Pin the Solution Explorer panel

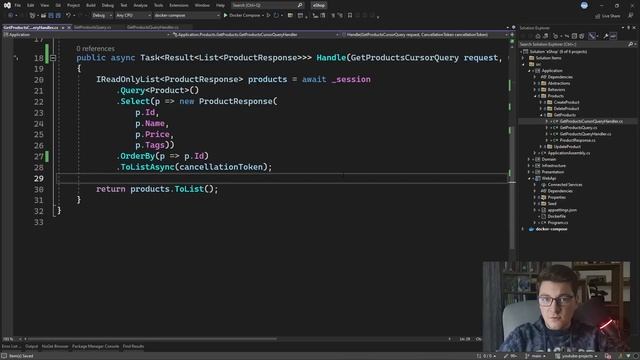629,28
